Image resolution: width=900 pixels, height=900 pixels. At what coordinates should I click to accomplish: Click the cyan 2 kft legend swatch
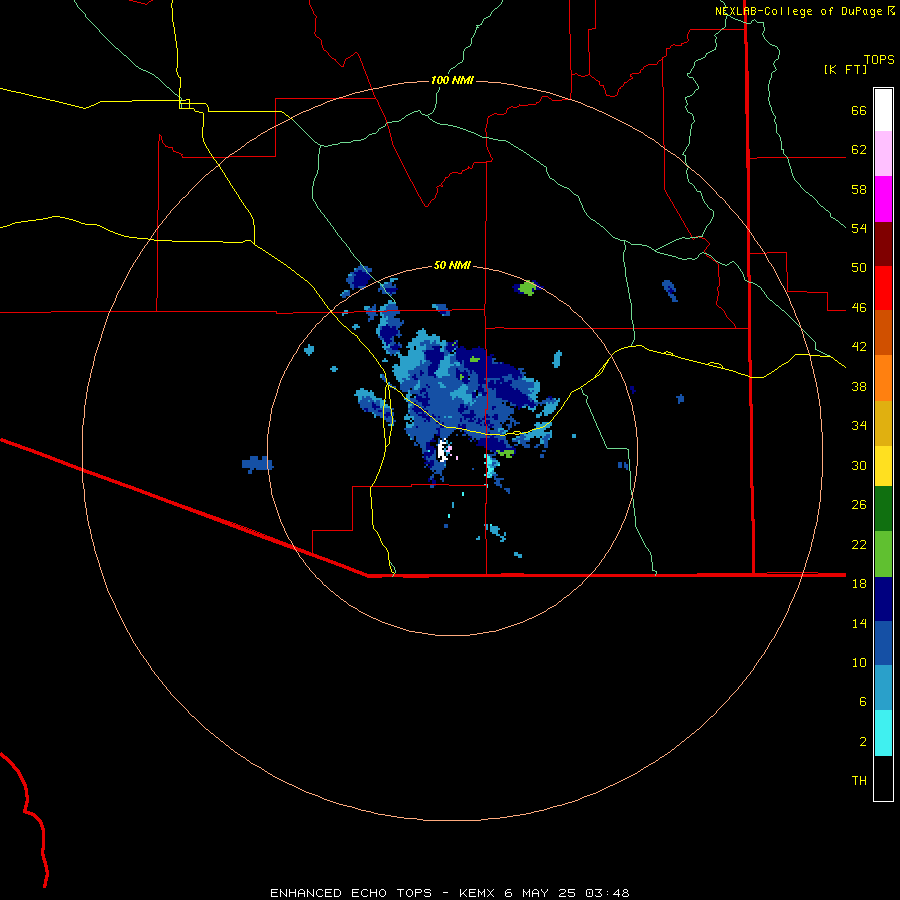point(883,733)
